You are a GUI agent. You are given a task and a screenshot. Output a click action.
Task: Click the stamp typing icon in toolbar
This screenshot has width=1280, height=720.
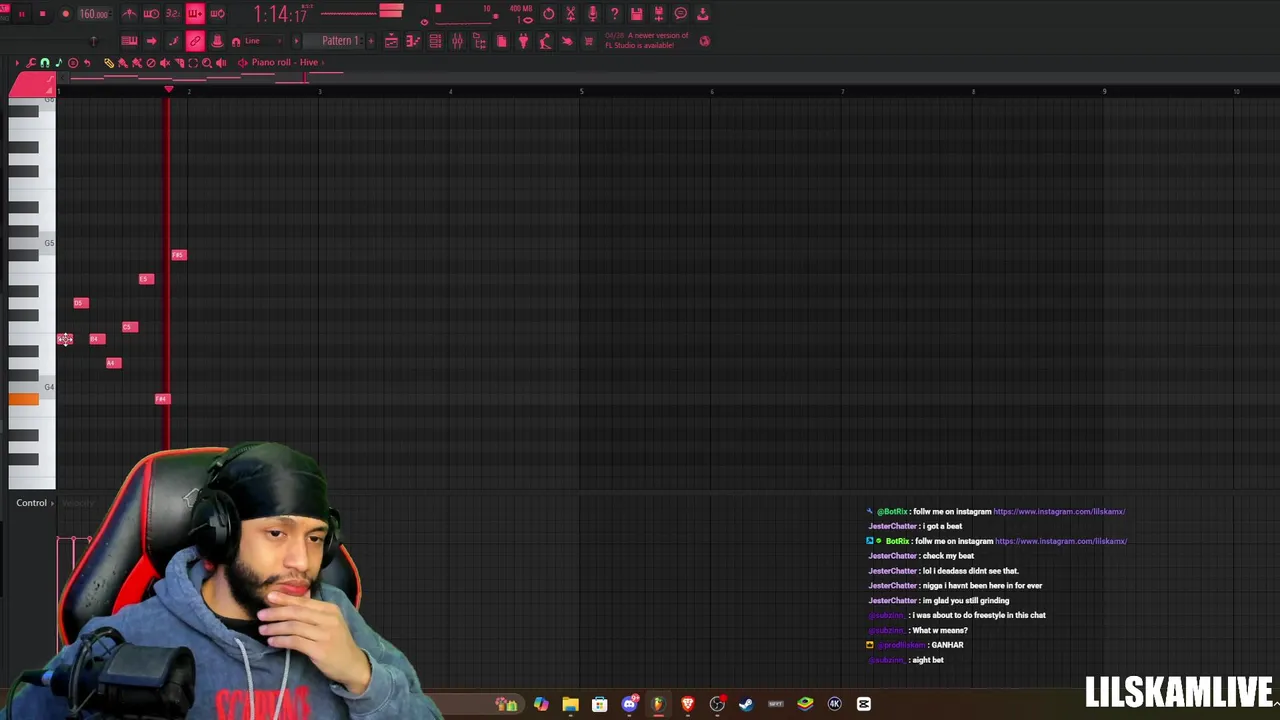217,41
